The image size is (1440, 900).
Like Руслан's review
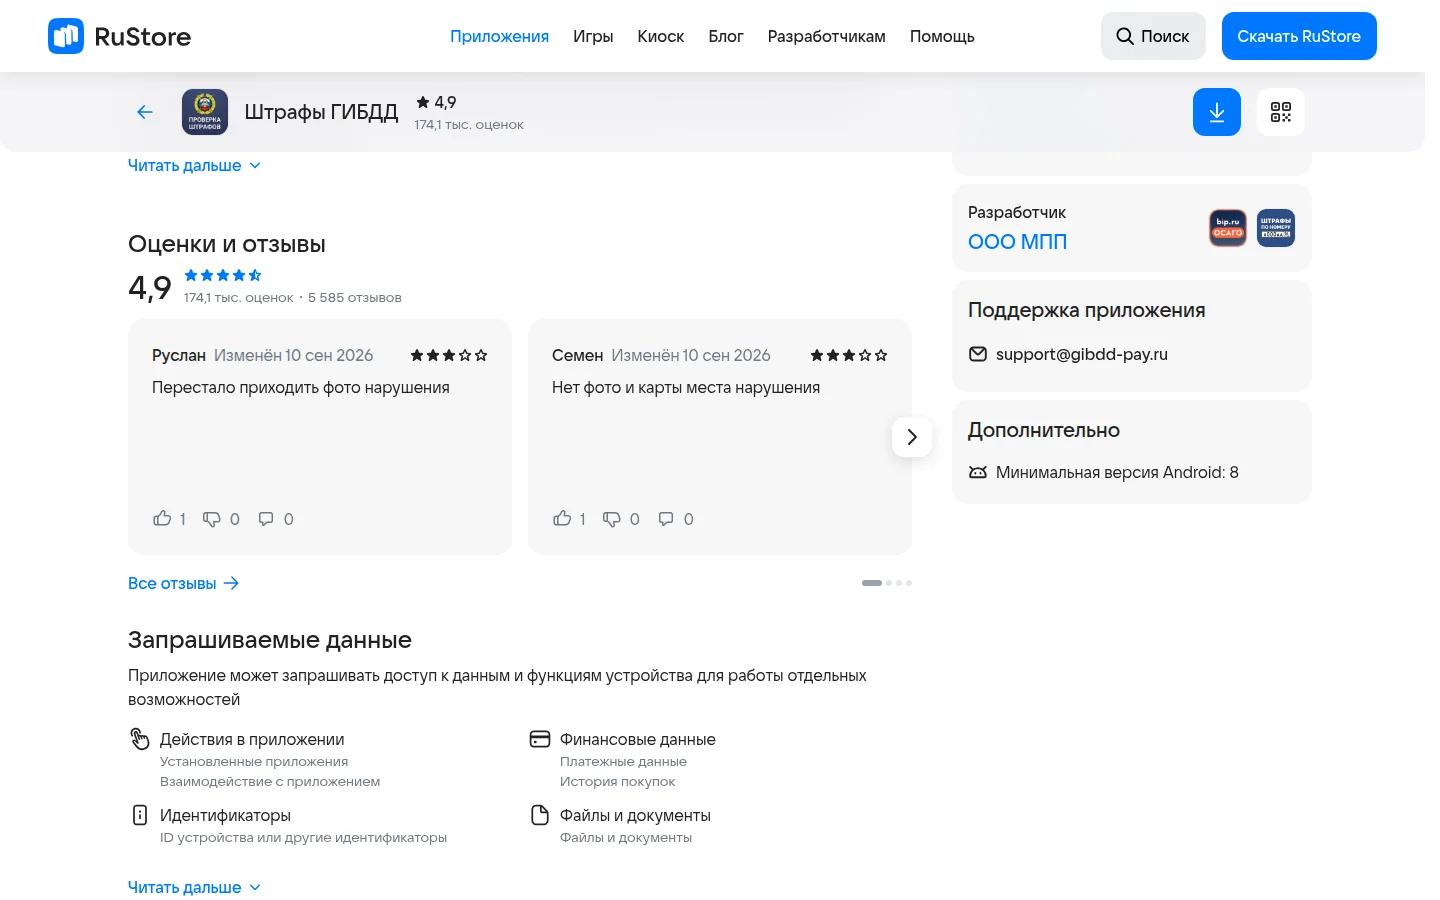click(x=162, y=518)
